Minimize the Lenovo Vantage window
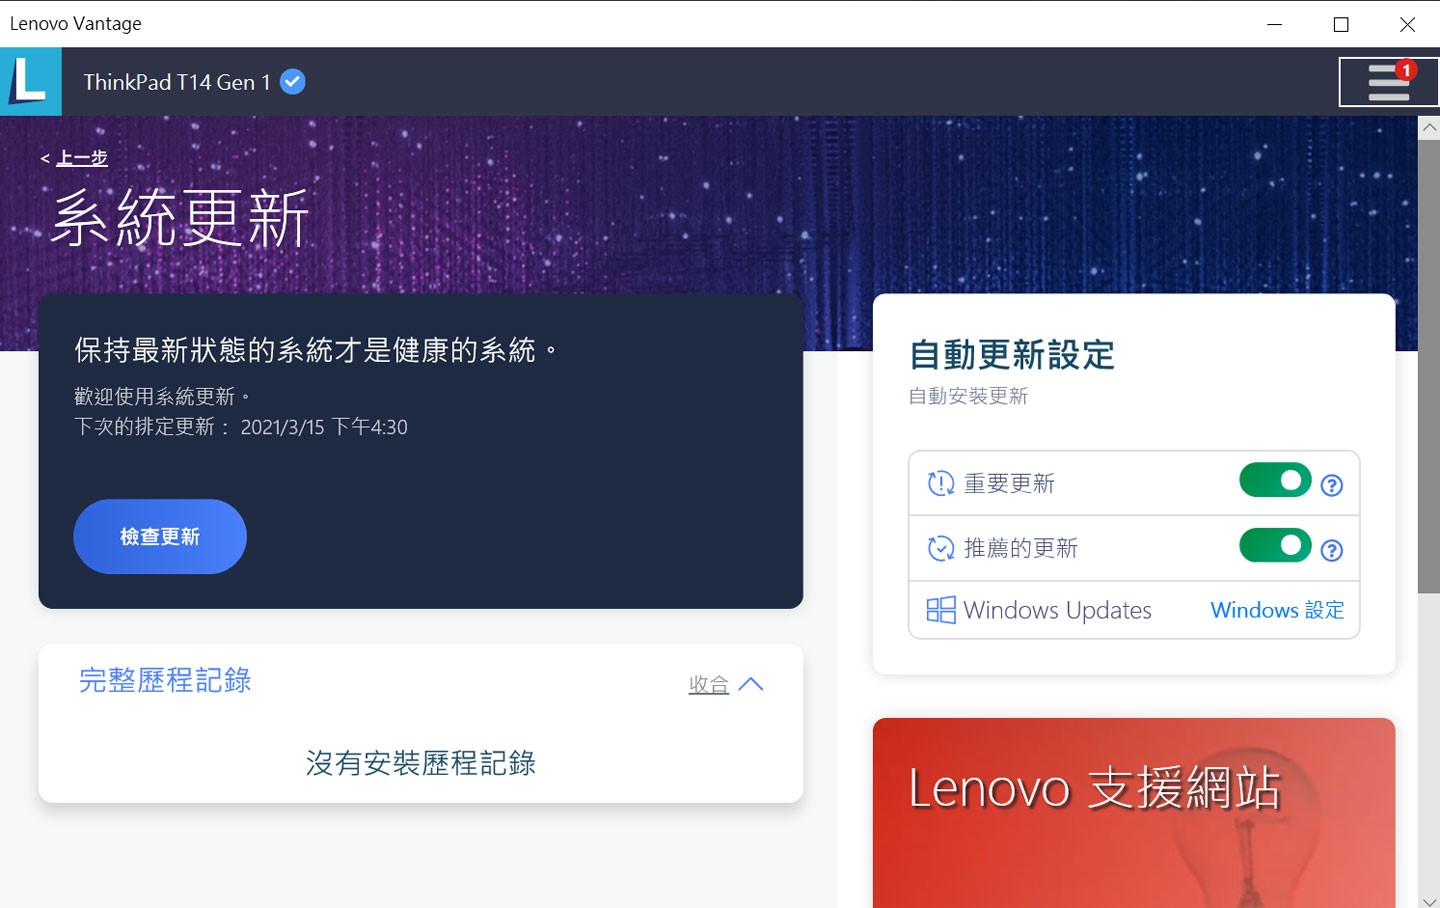The height and width of the screenshot is (908, 1440). (1274, 24)
